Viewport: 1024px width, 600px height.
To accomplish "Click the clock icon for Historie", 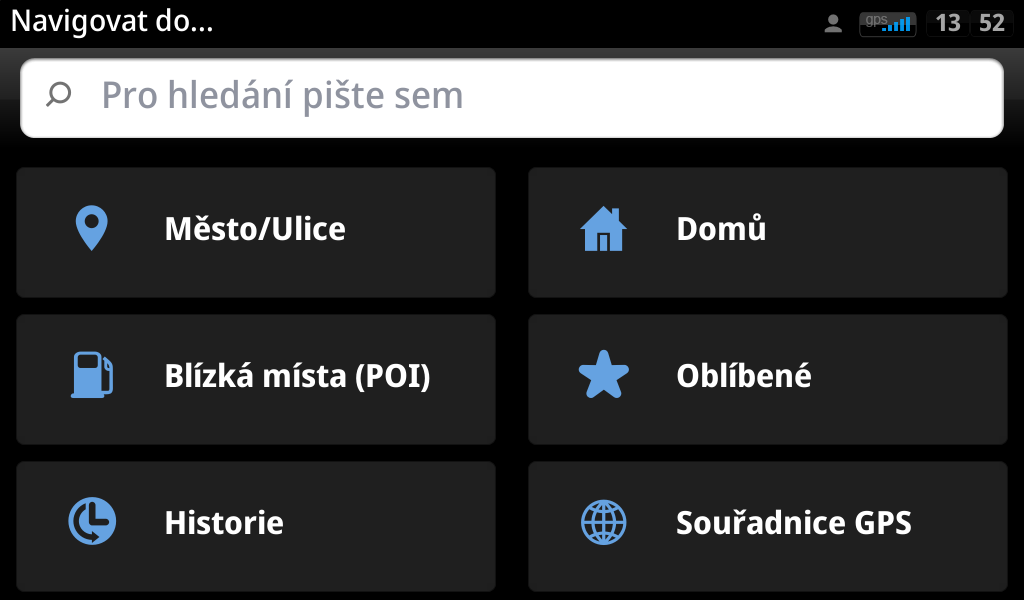I will click(92, 522).
